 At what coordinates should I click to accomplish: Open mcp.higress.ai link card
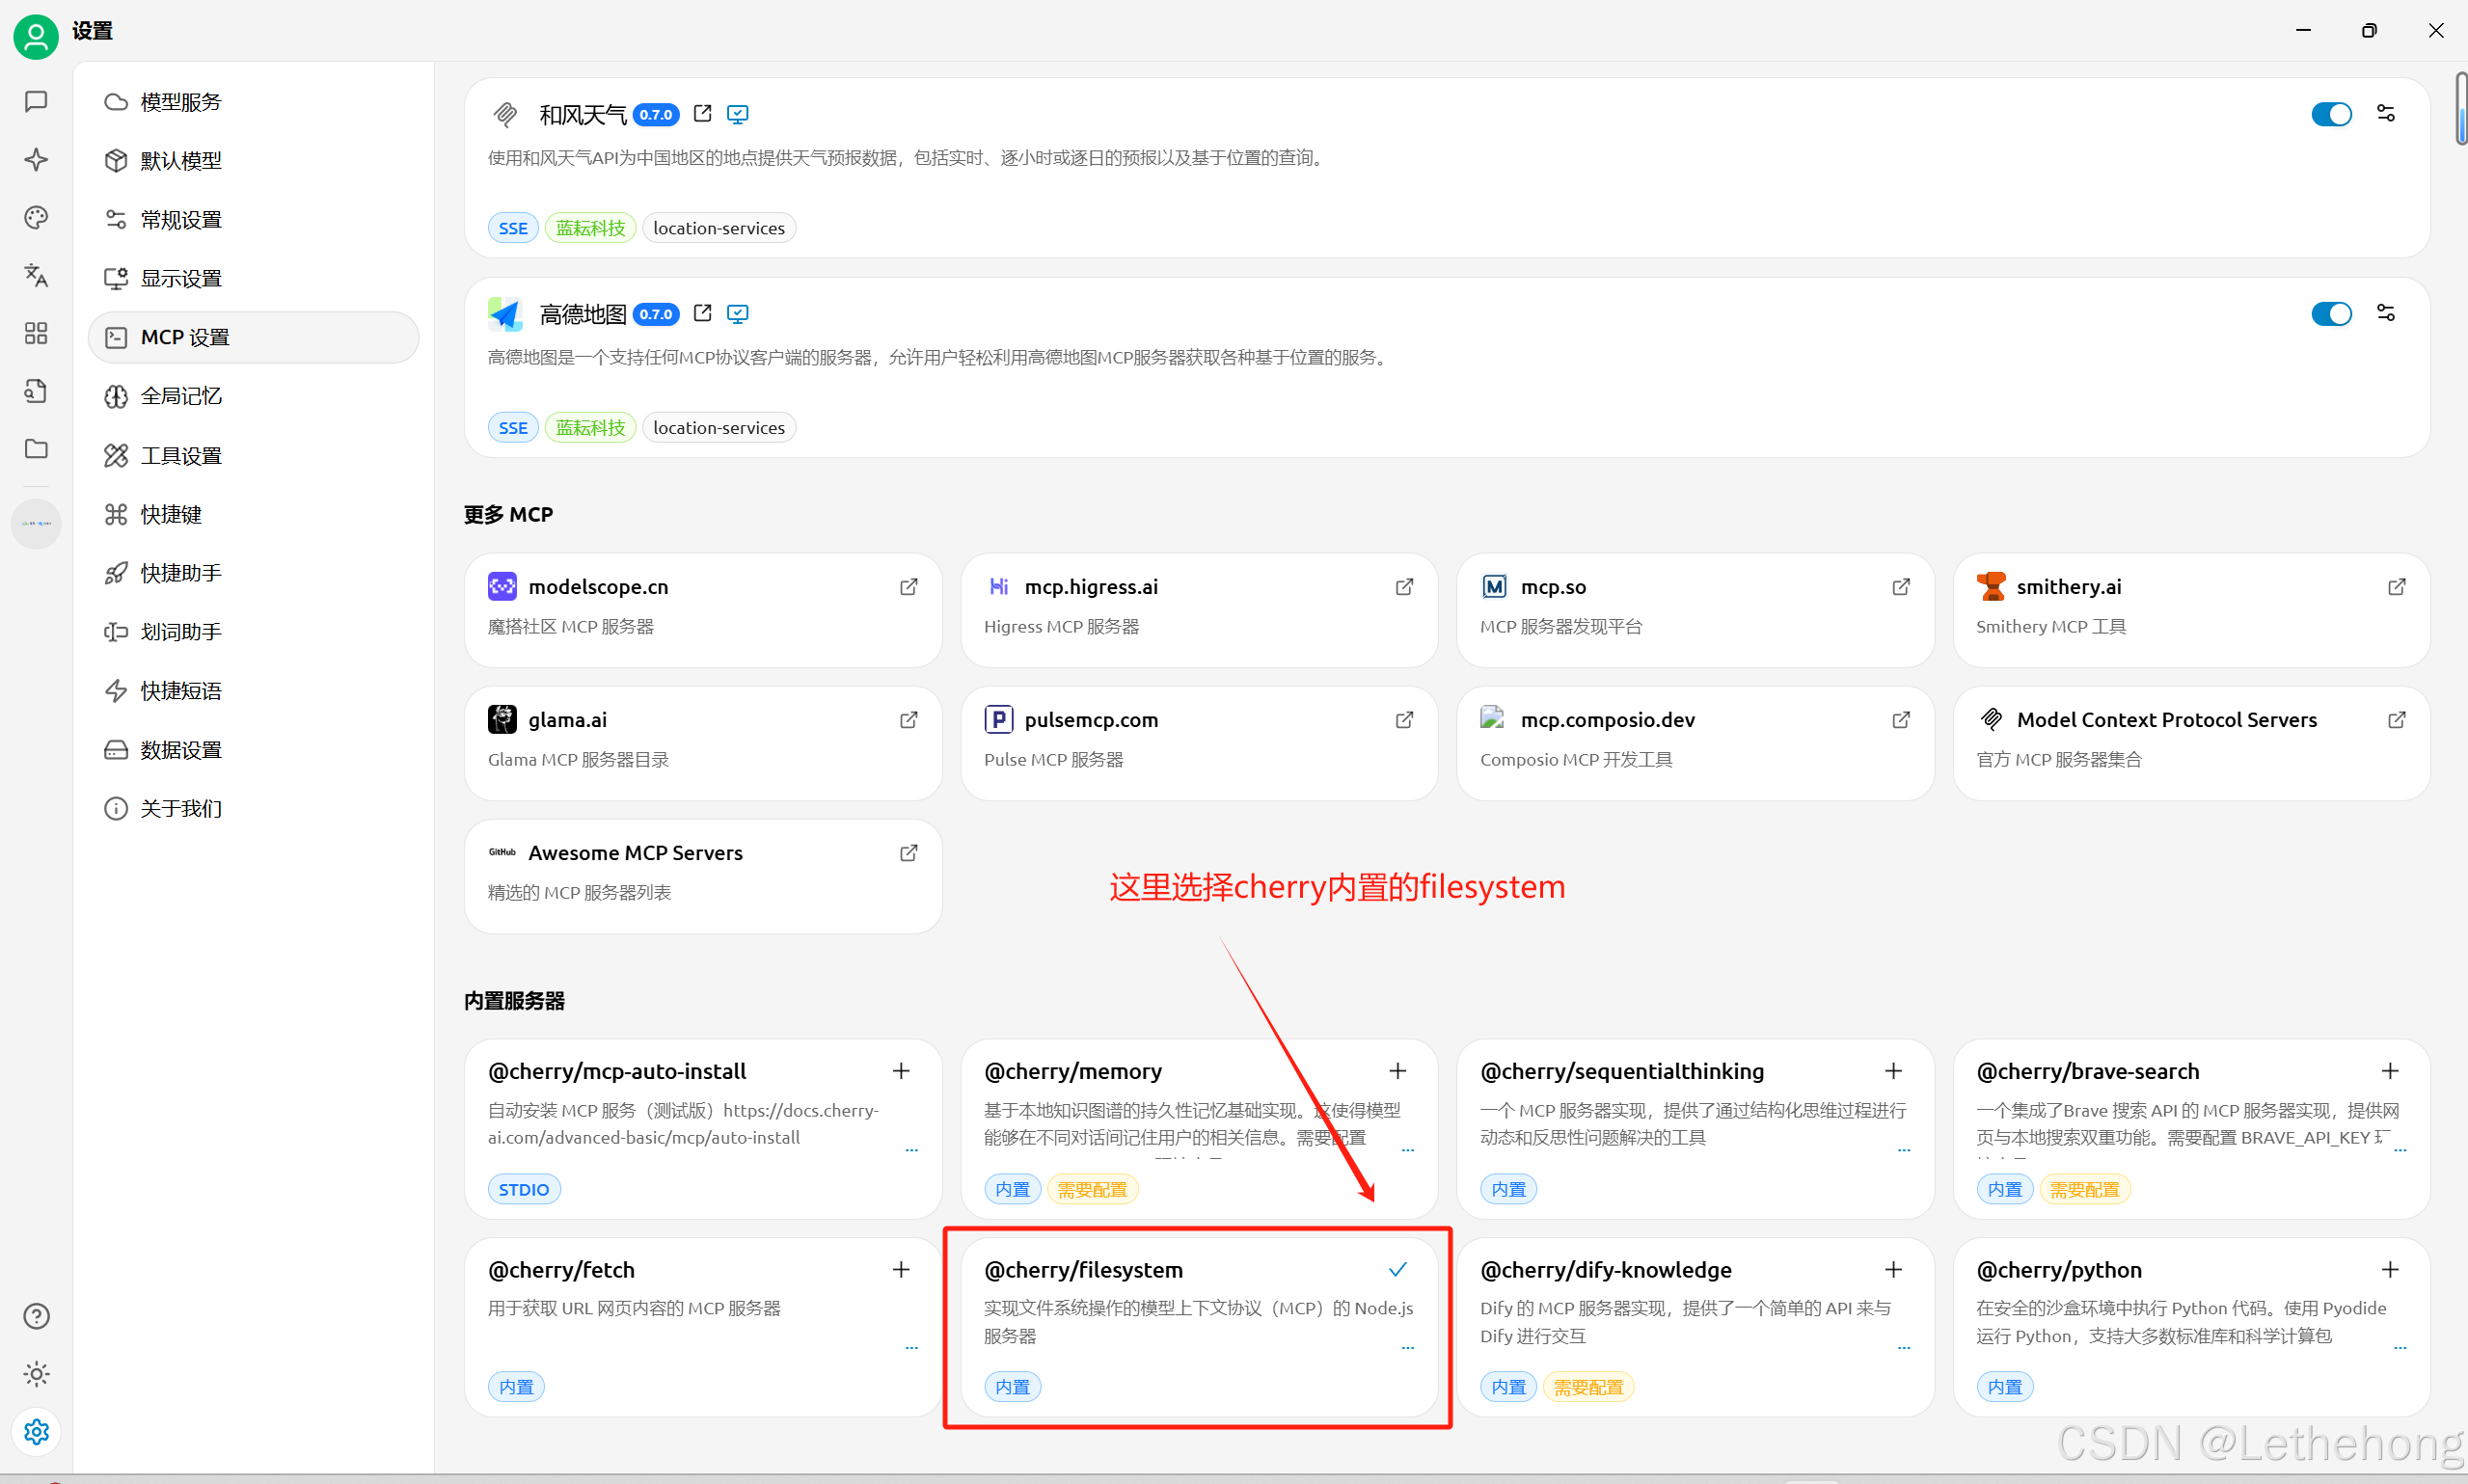tap(1199, 610)
